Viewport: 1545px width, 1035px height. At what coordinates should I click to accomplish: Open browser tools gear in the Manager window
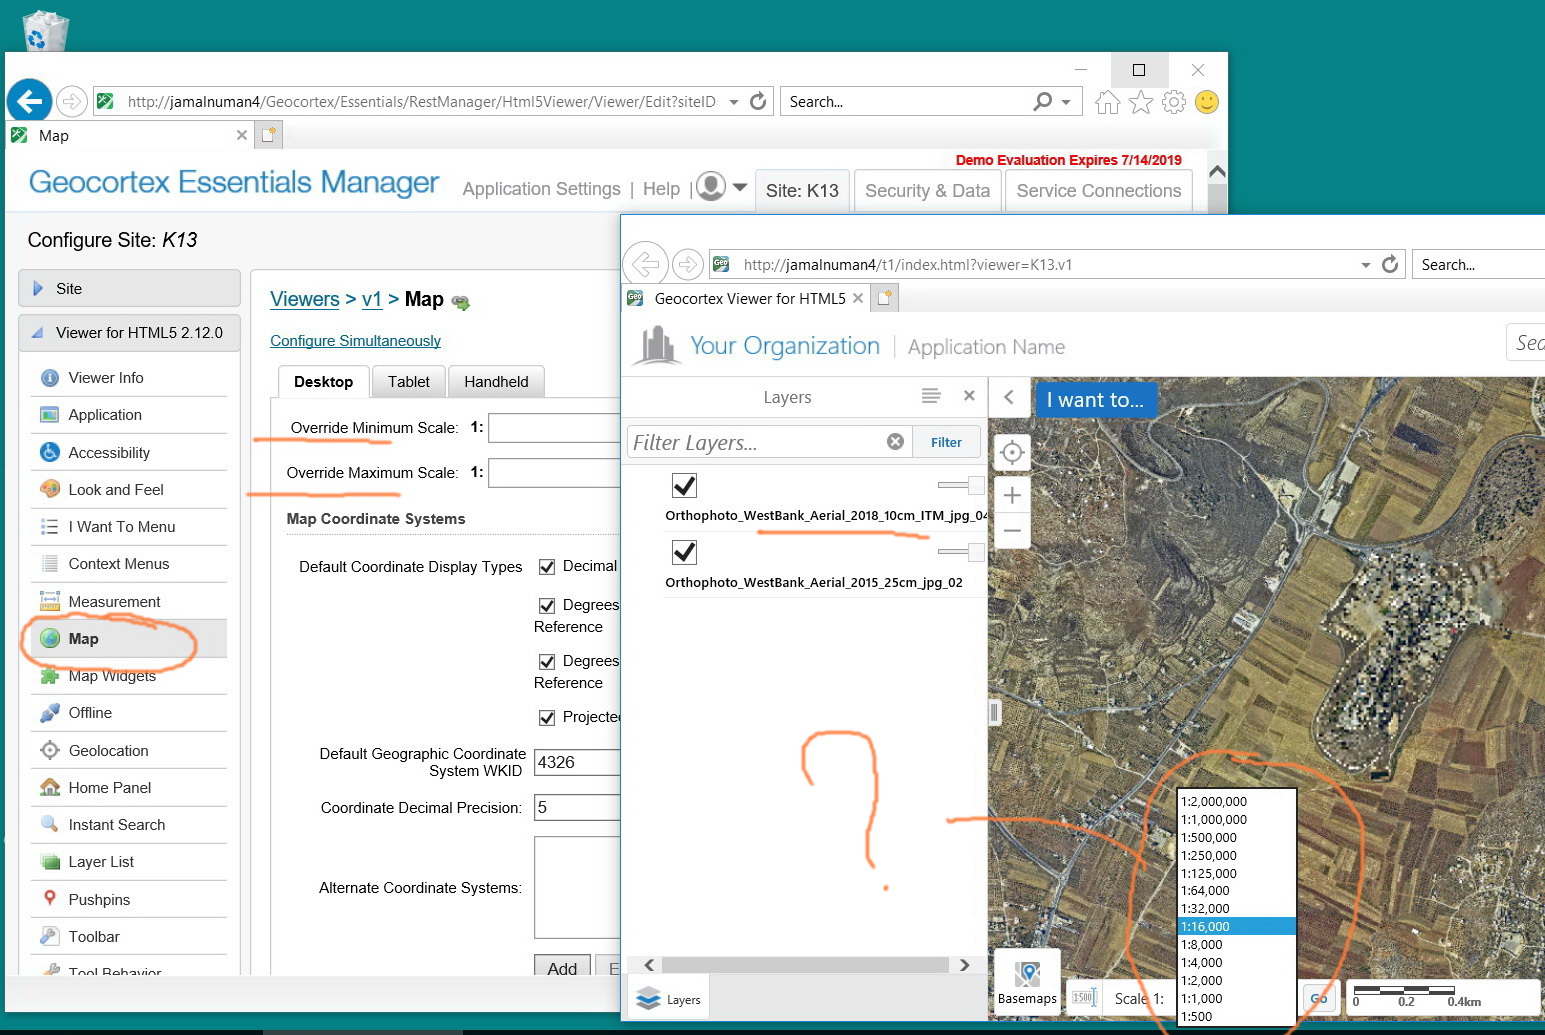click(x=1174, y=102)
